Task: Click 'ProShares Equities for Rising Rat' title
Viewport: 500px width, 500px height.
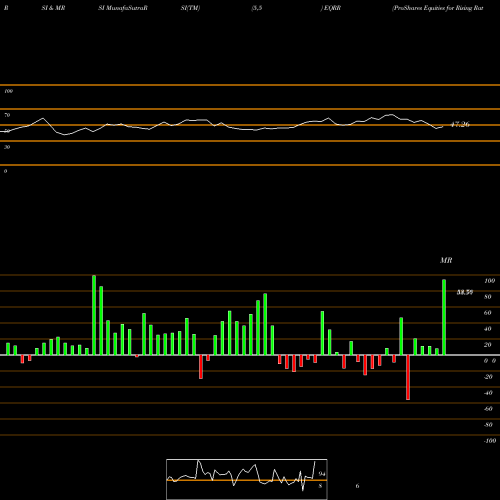Action: click(x=438, y=8)
